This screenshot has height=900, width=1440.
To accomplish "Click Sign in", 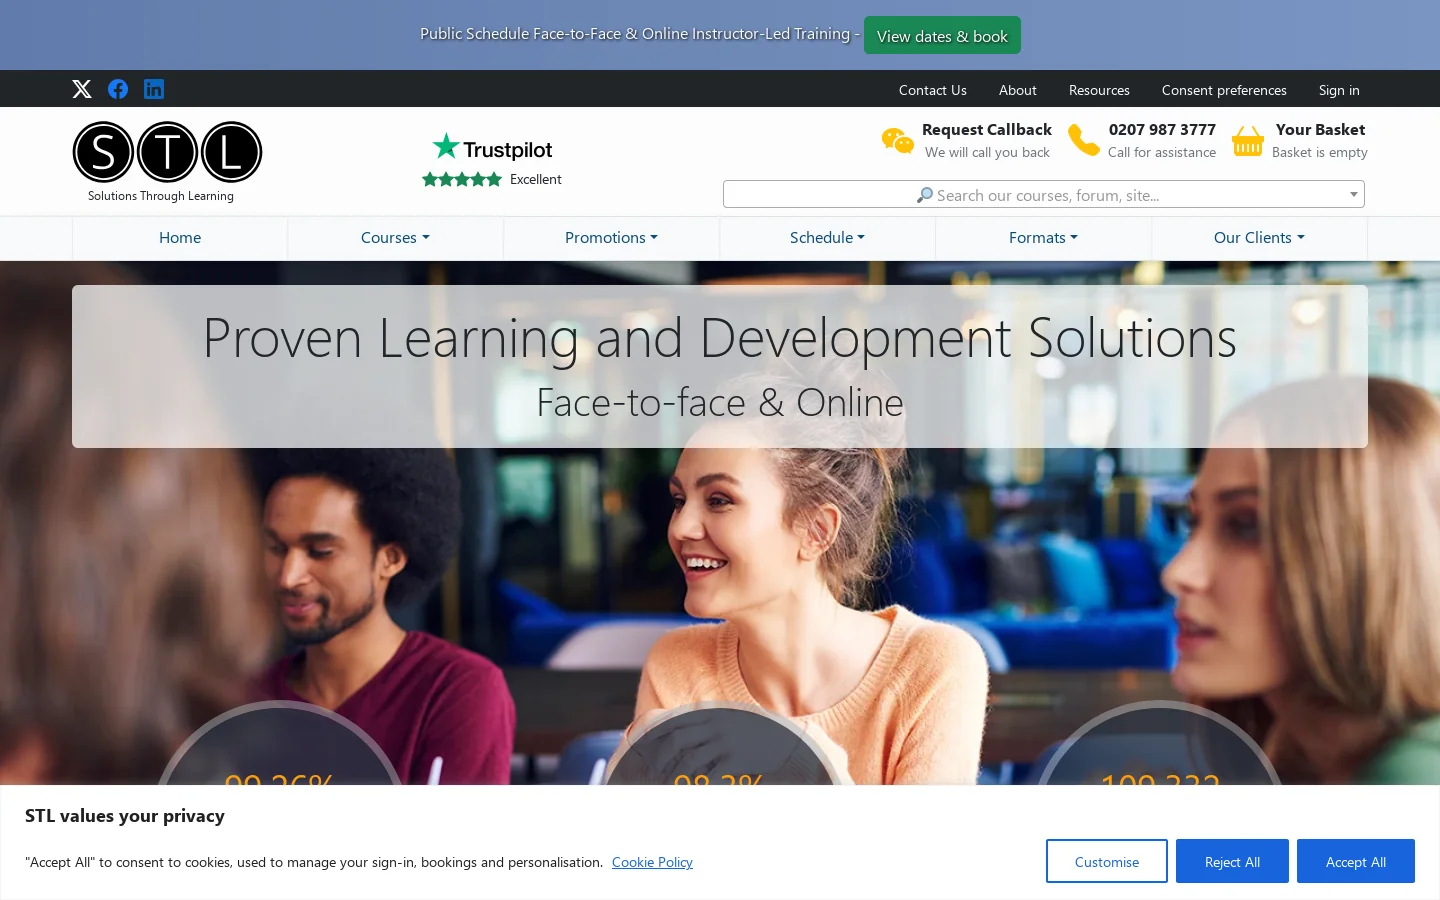I will click(1339, 90).
